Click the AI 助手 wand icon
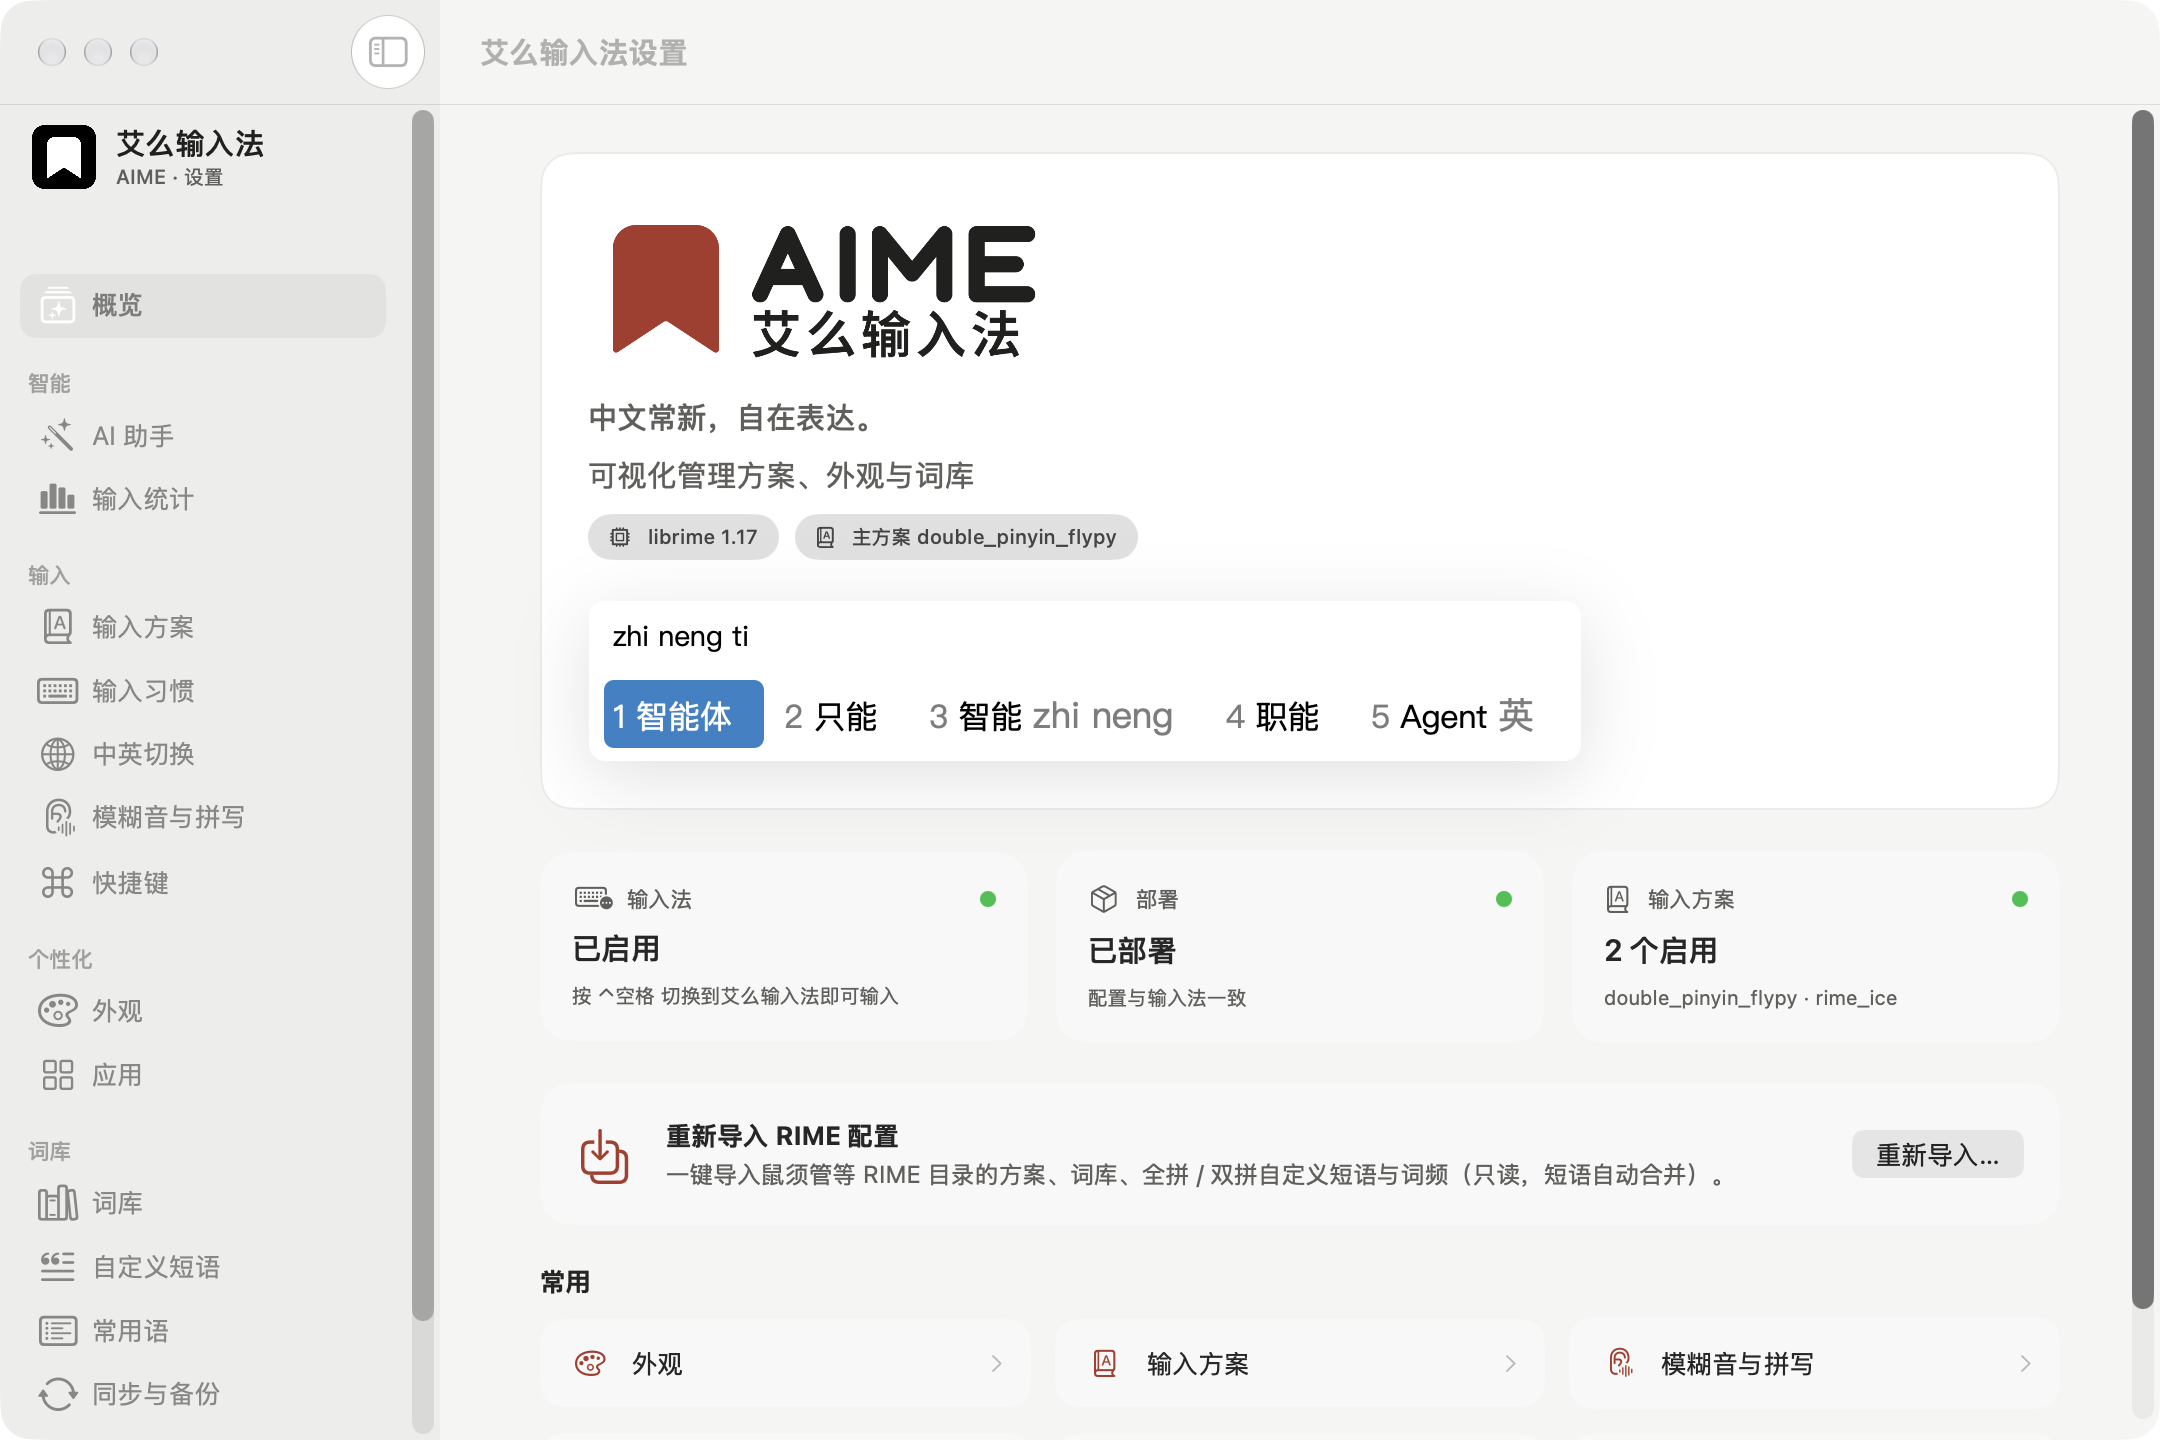 click(57, 436)
